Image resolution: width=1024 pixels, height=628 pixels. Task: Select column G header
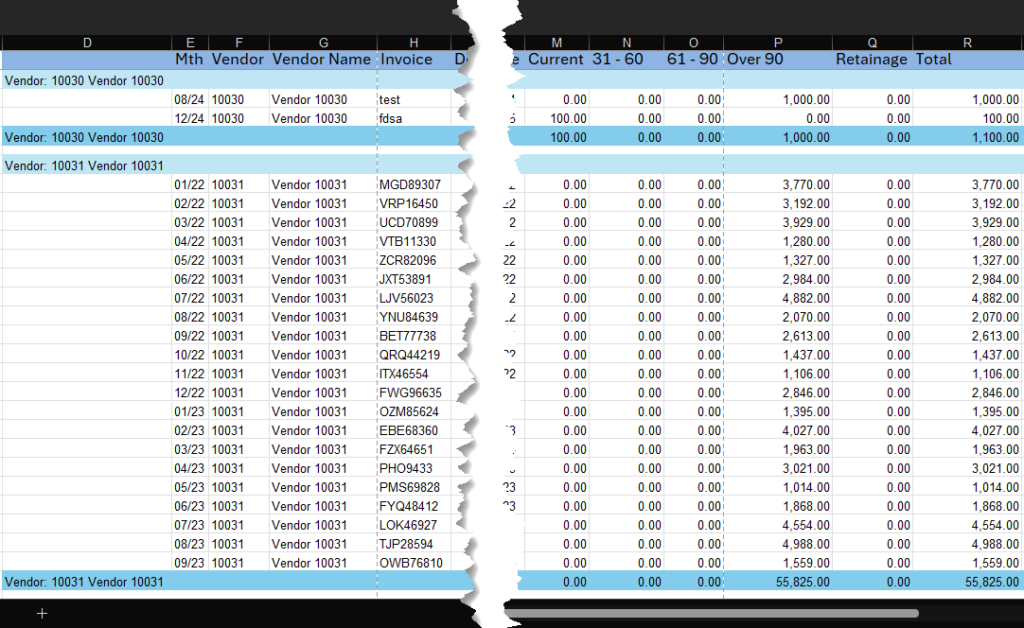click(323, 42)
